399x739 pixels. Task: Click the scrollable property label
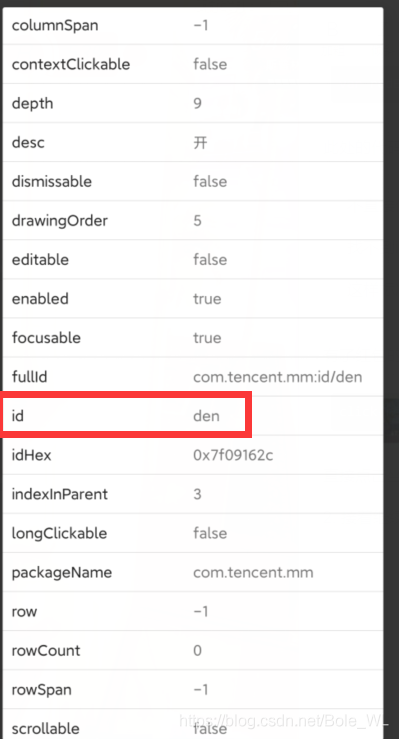click(46, 729)
